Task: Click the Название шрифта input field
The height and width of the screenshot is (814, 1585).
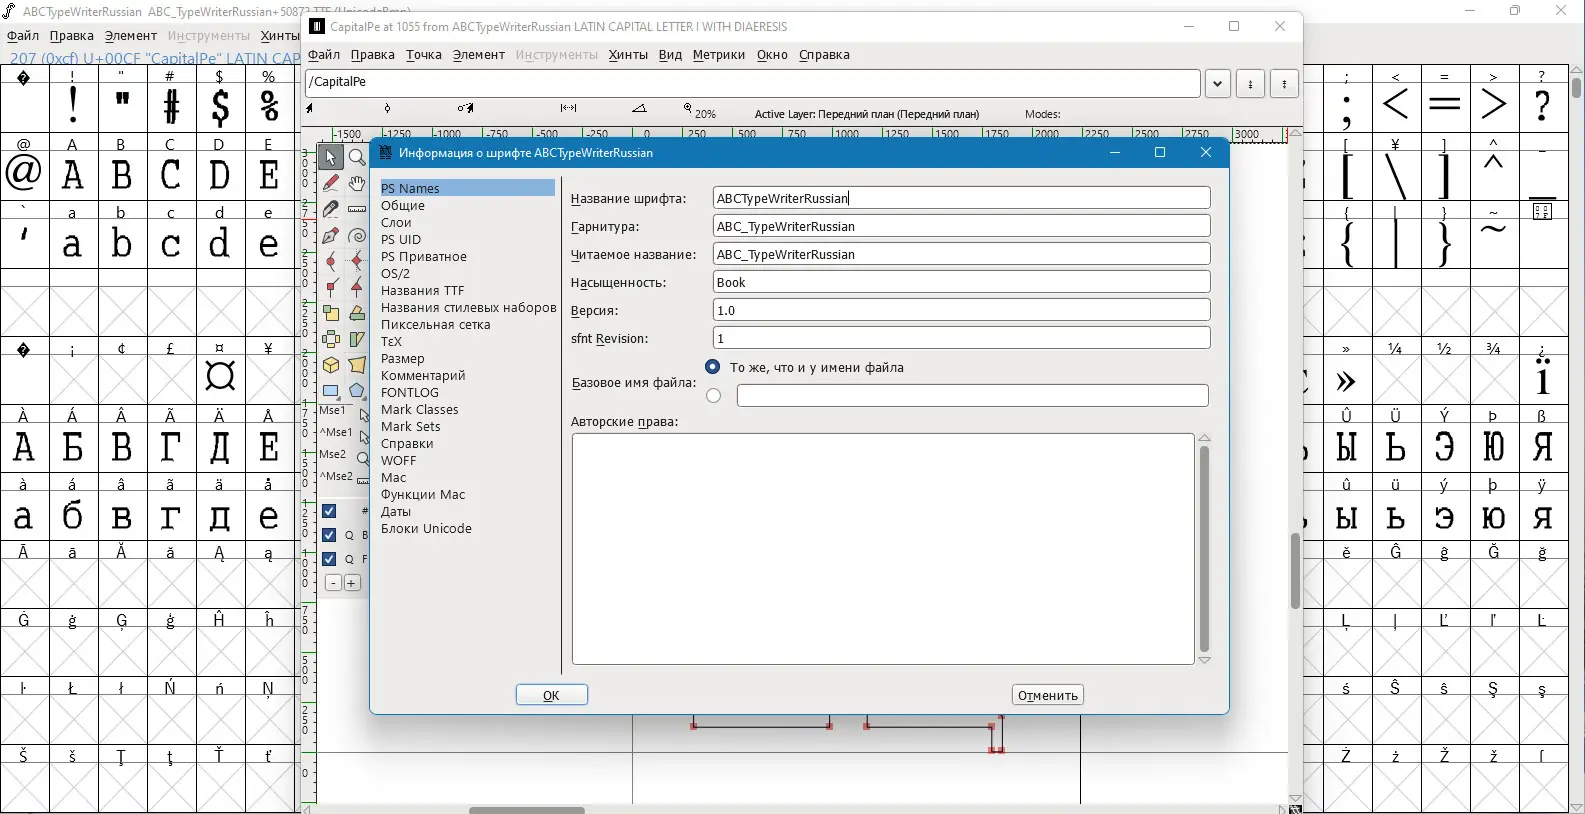Action: 962,198
